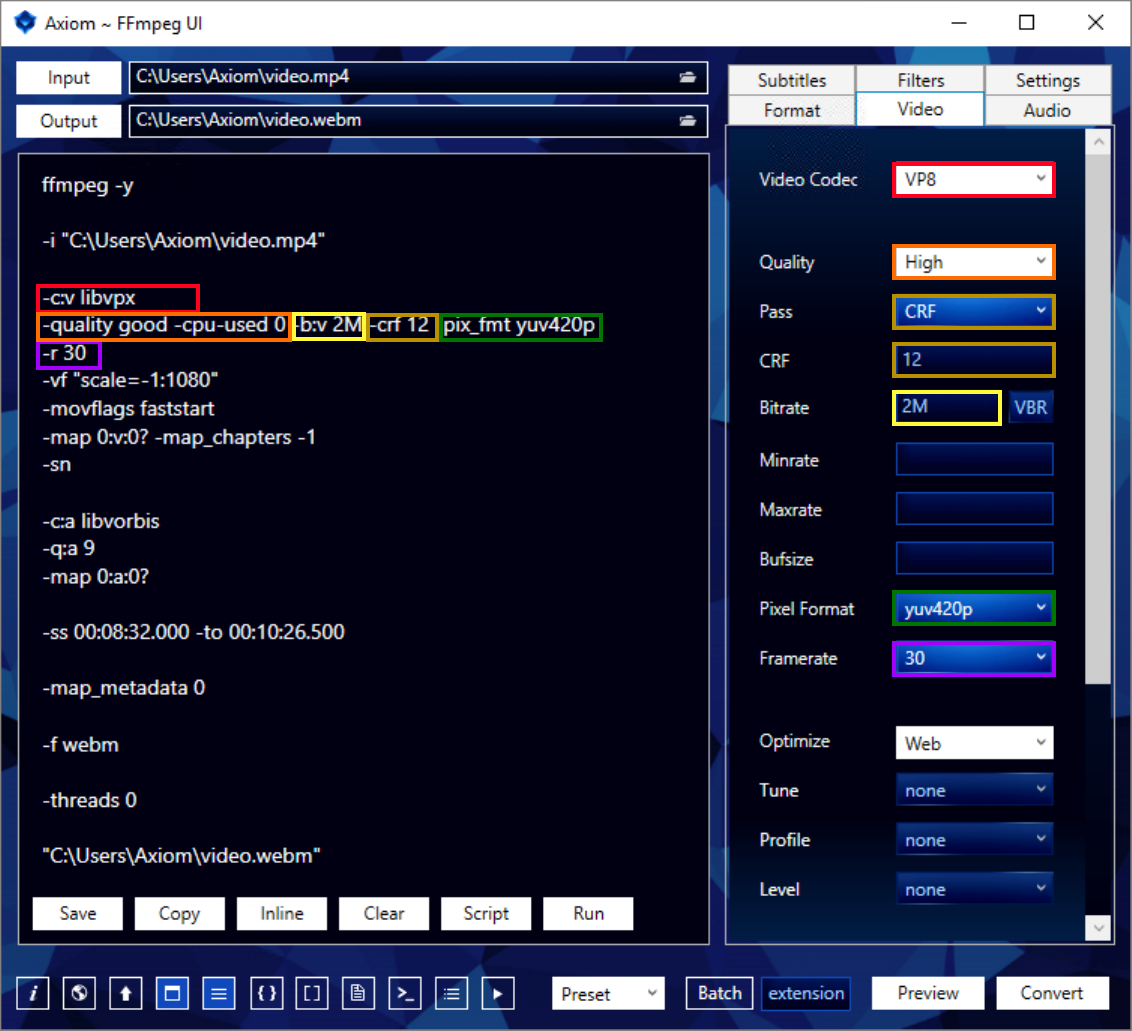Expand the Framerate dropdown showing 30

tap(974, 658)
